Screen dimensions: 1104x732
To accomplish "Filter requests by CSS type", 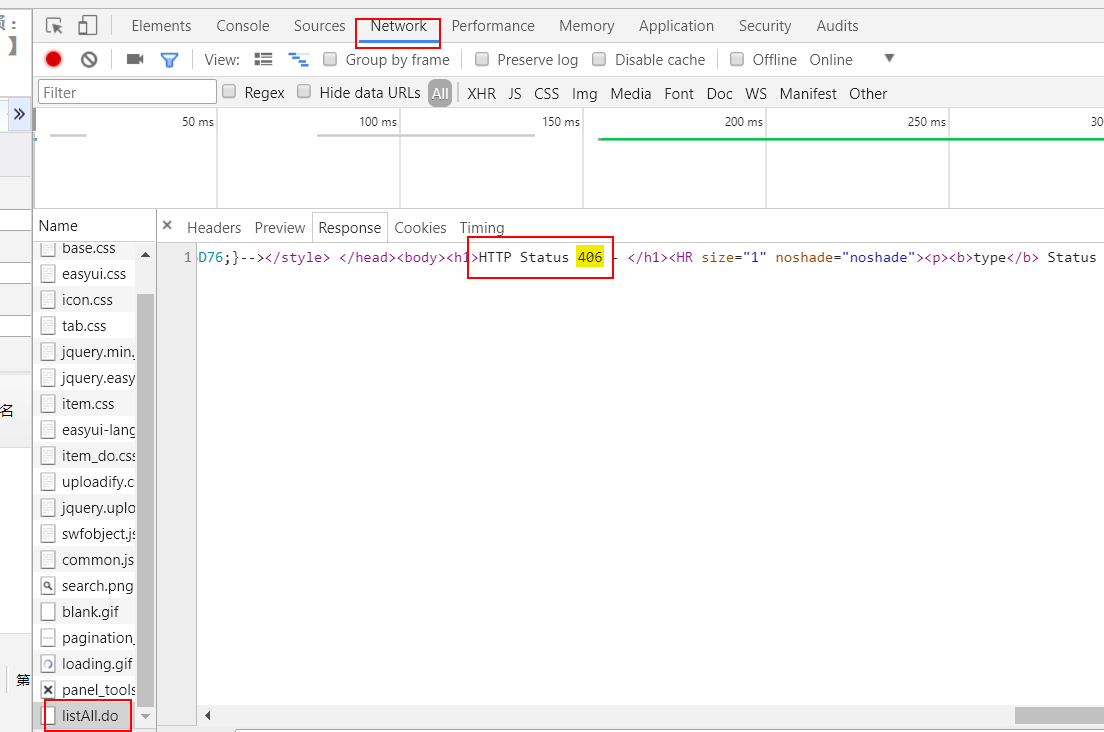I will [x=546, y=94].
